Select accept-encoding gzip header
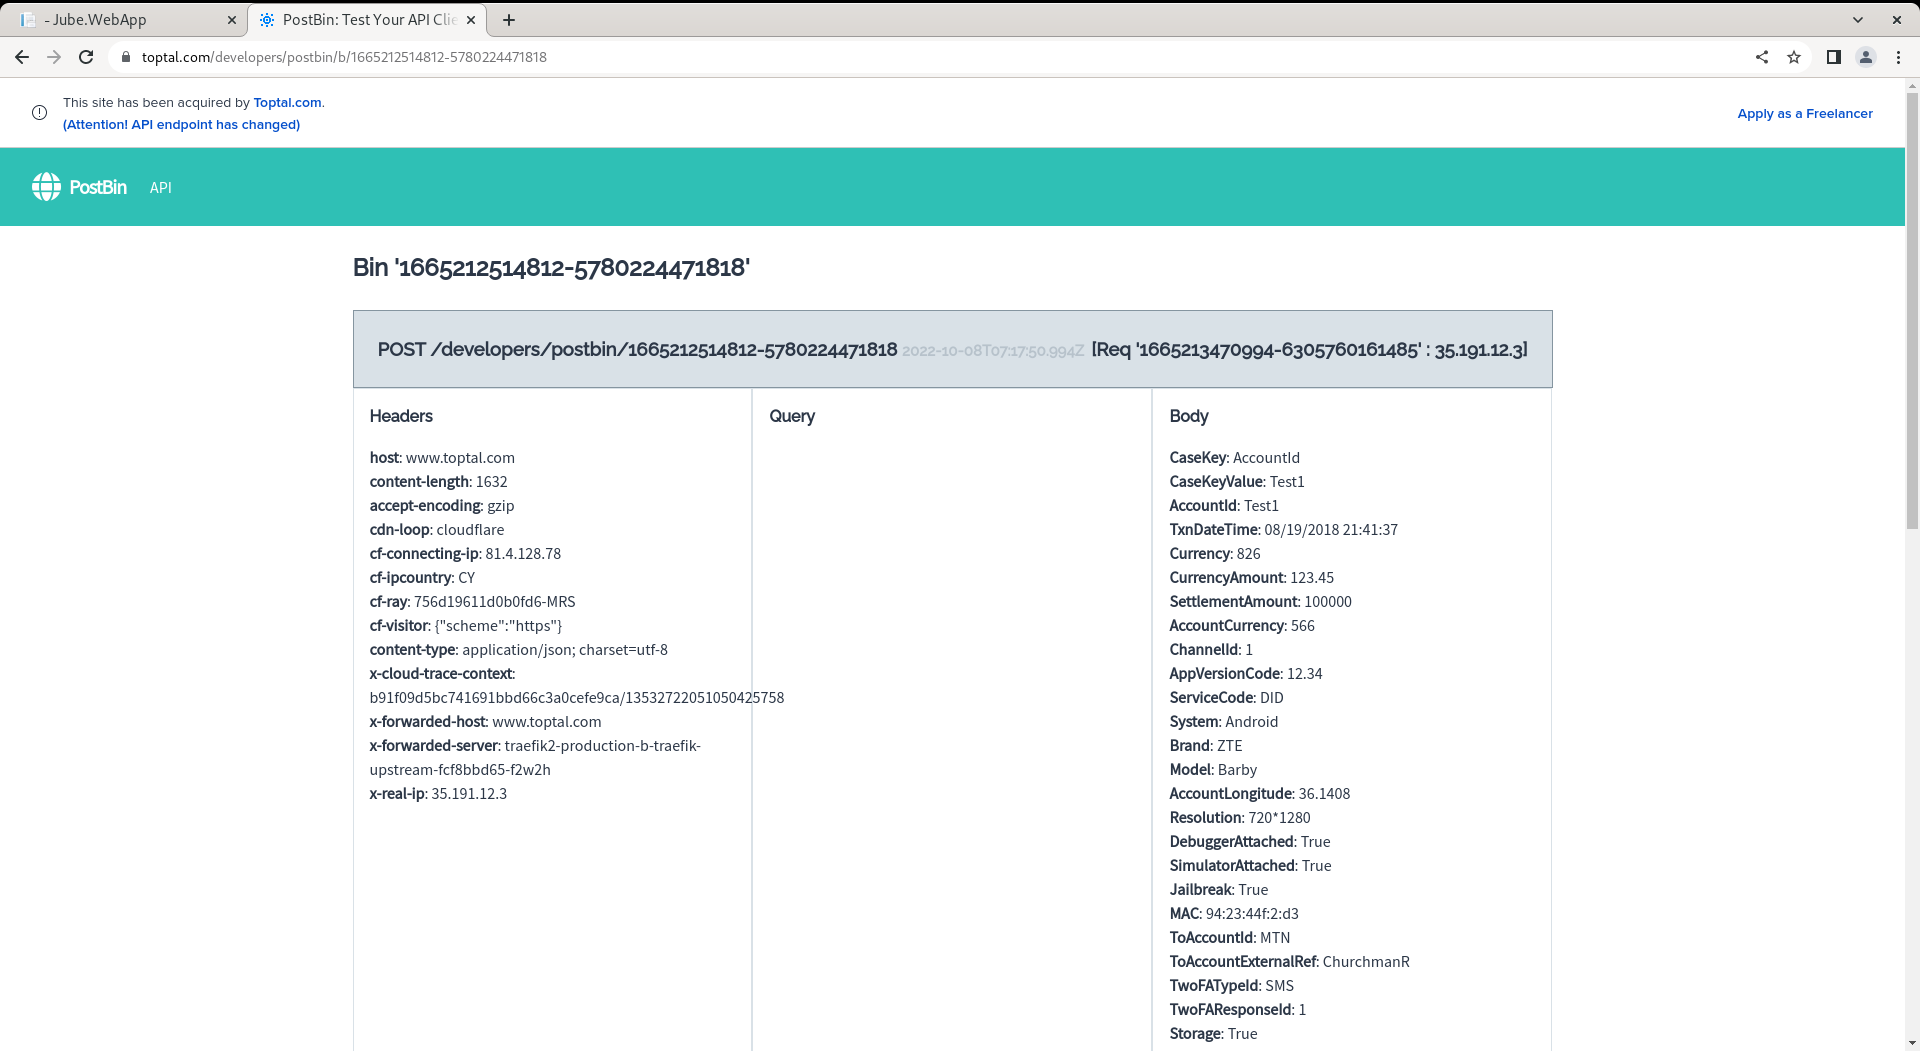The height and width of the screenshot is (1051, 1920). [442, 505]
